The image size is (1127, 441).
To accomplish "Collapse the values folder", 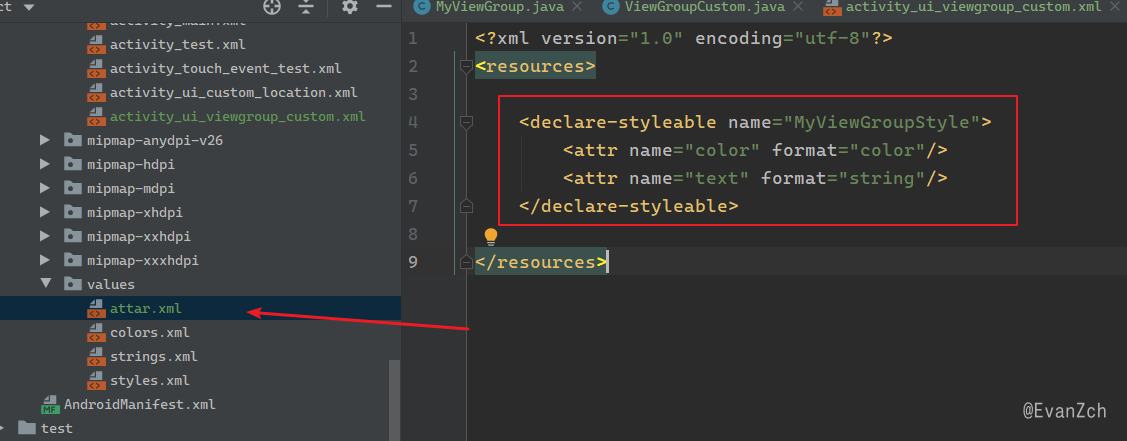I will (46, 284).
